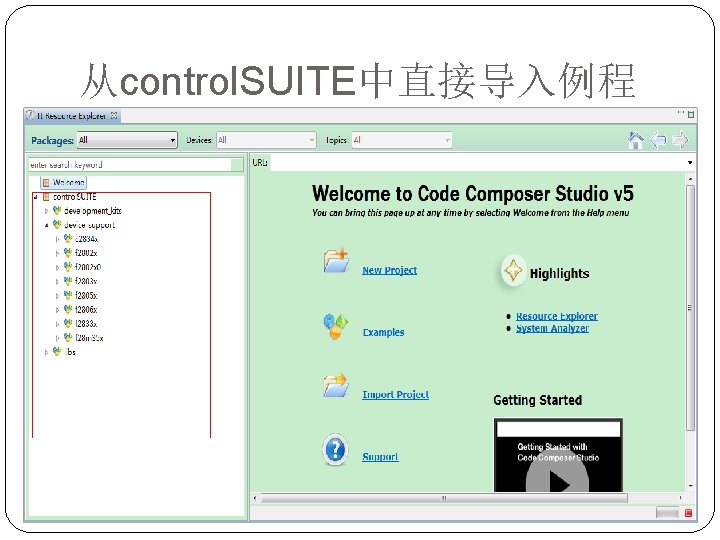
Task: Click the f2802x node icon
Action: tap(68, 253)
